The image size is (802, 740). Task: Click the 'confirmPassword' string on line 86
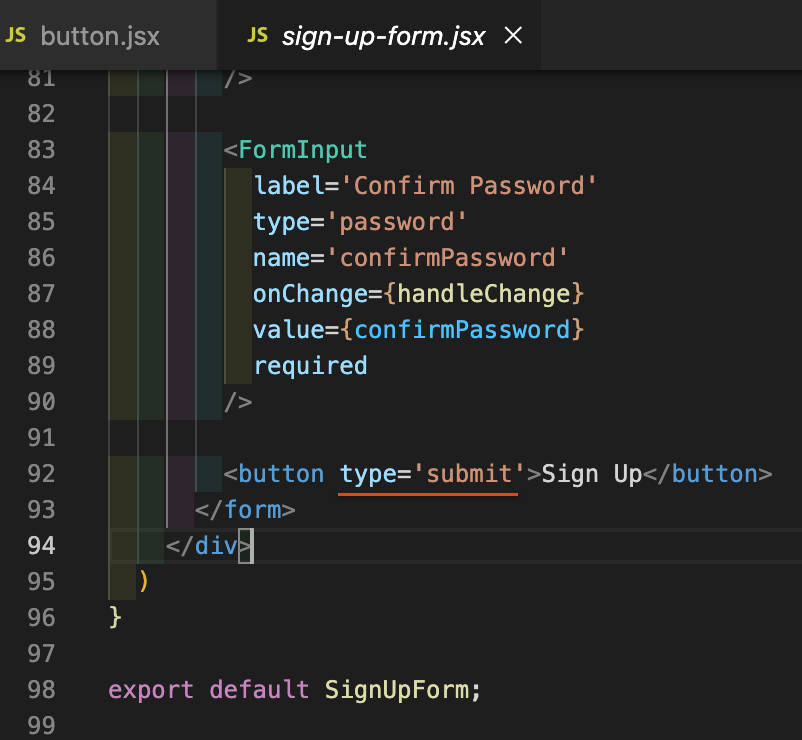[447, 258]
